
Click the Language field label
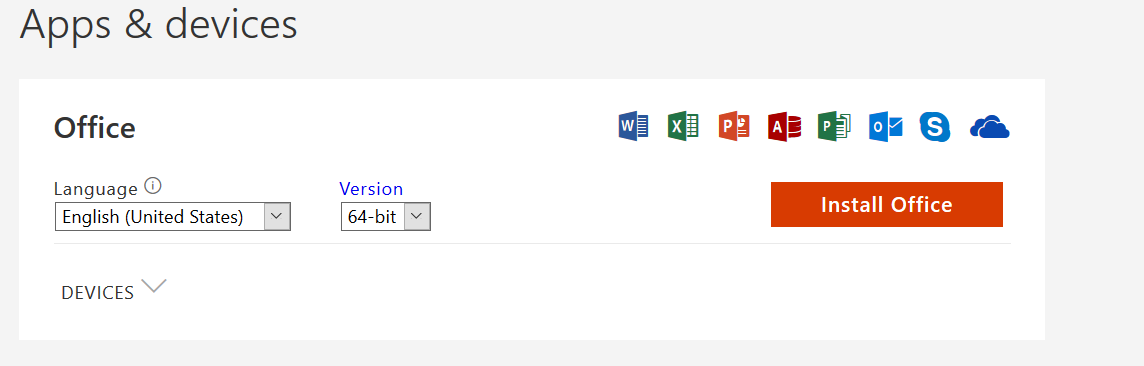pos(96,190)
